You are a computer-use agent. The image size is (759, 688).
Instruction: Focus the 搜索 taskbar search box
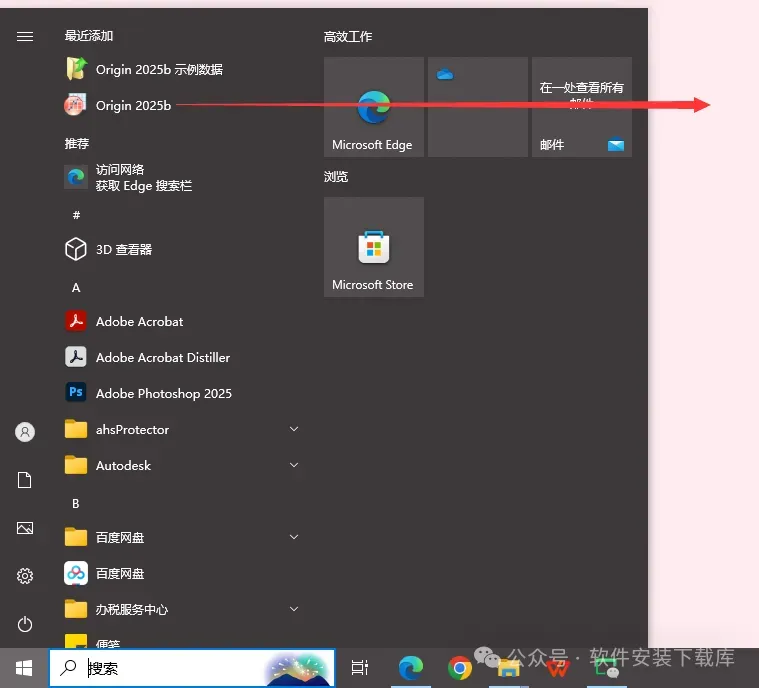192,668
